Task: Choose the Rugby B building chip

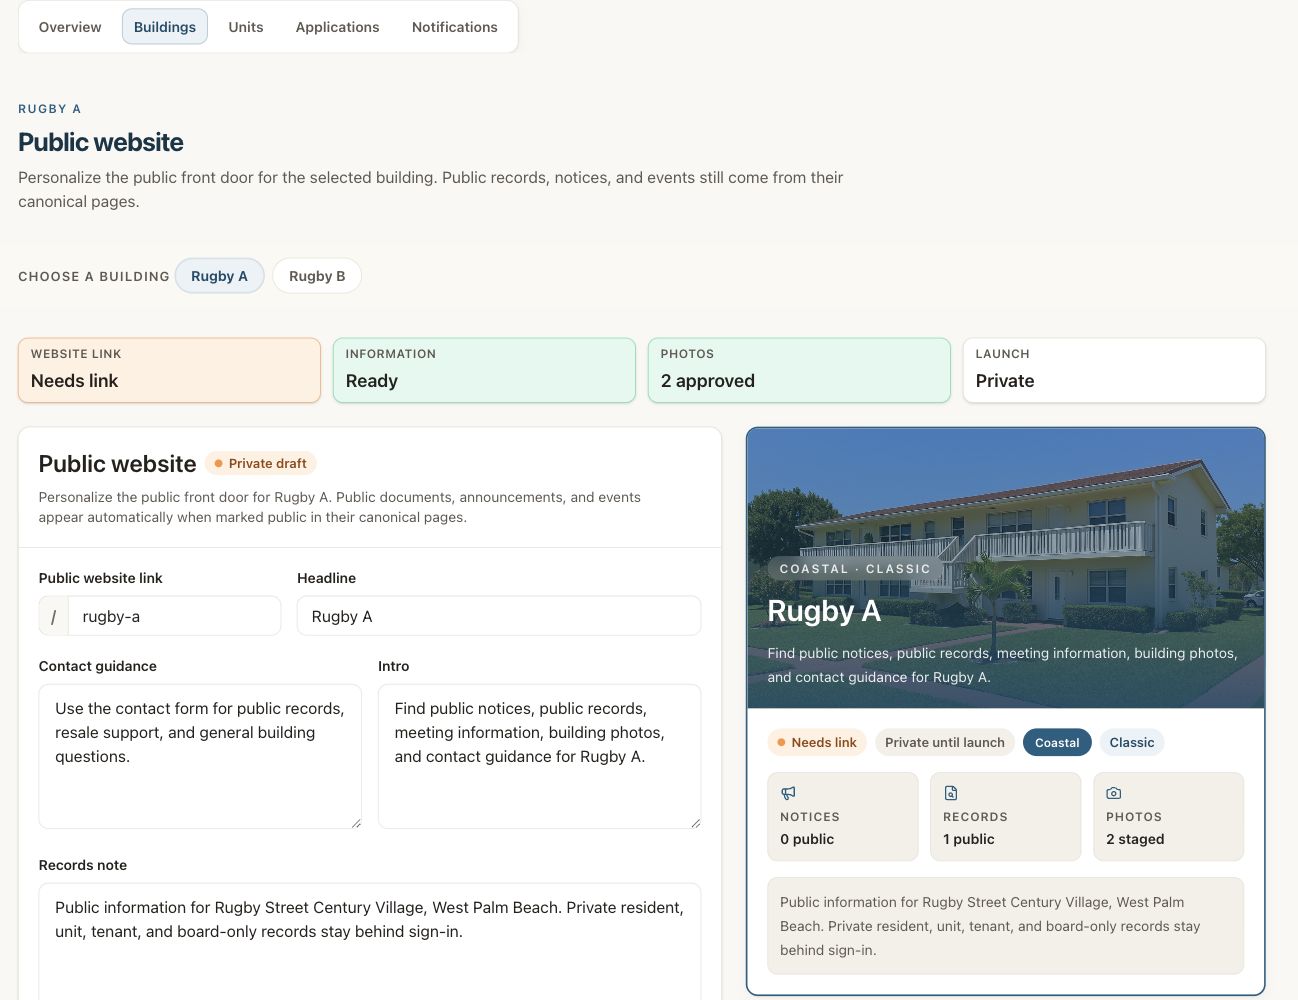Action: (317, 276)
